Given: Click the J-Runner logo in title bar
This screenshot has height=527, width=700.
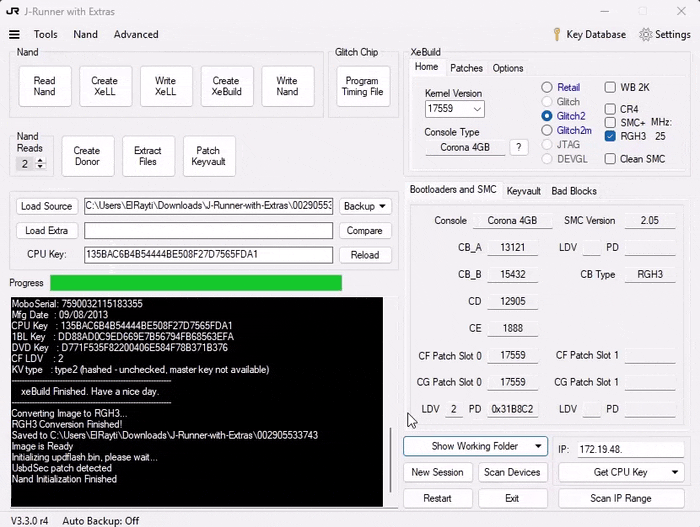Looking at the screenshot, I should click(x=12, y=11).
